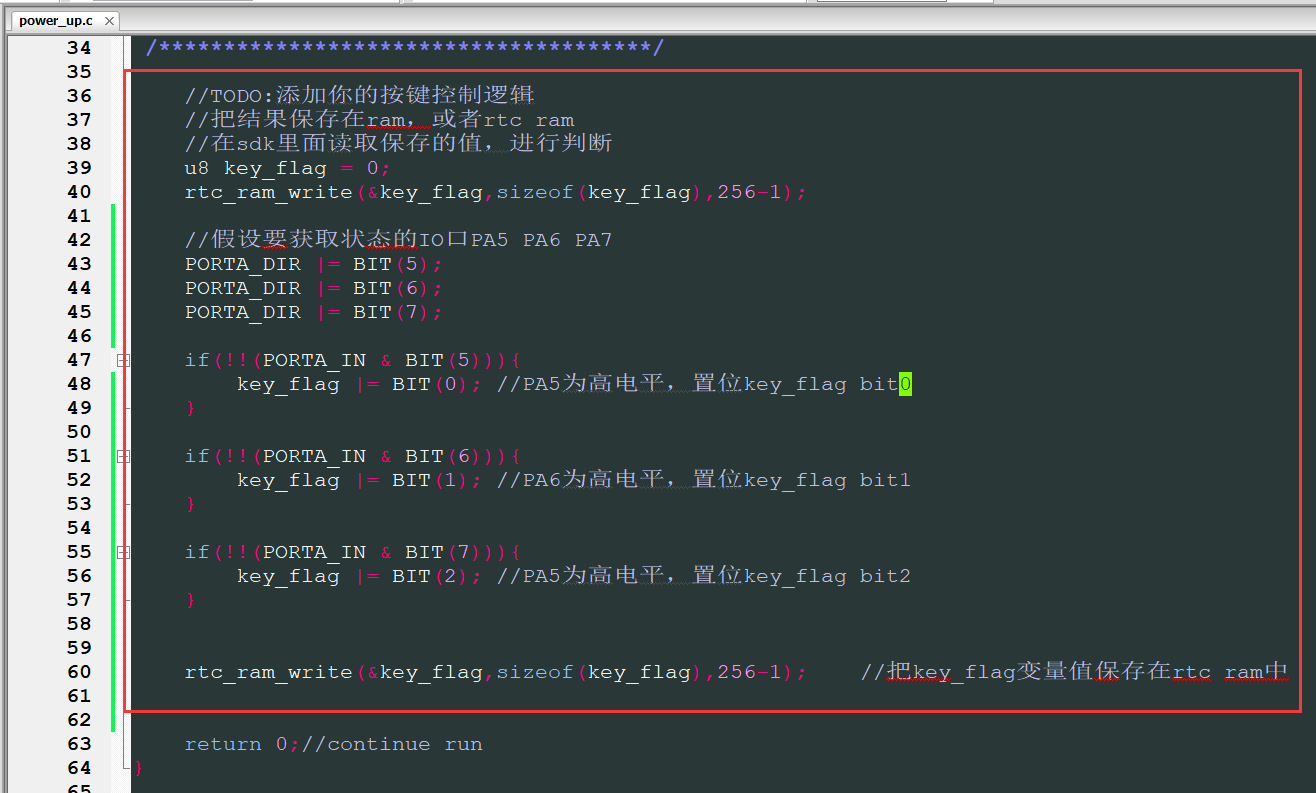Click the 'key_flag bit1' comment on line 52
This screenshot has width=1316, height=793.
click(827, 480)
